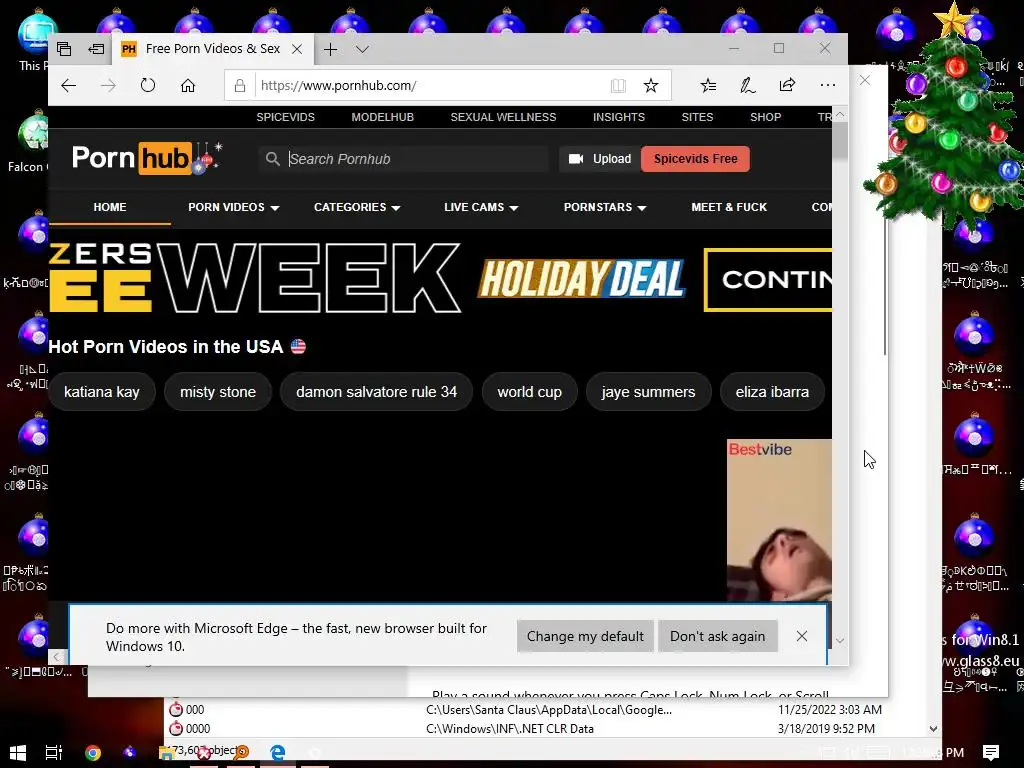
Task: Open the Action Center notifications icon
Action: [990, 753]
